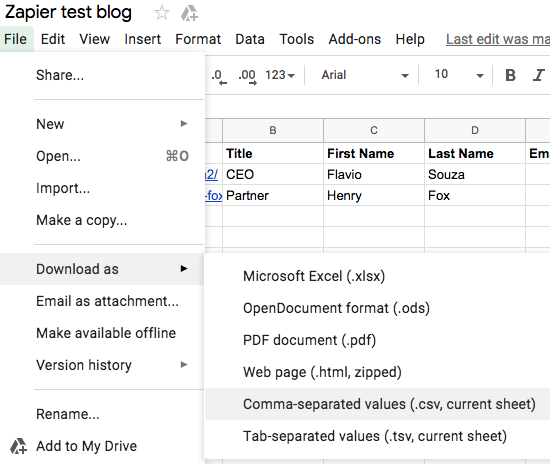This screenshot has width=550, height=464.
Task: Download as Microsoft Excel (.xlsx)
Action: [x=377, y=276]
